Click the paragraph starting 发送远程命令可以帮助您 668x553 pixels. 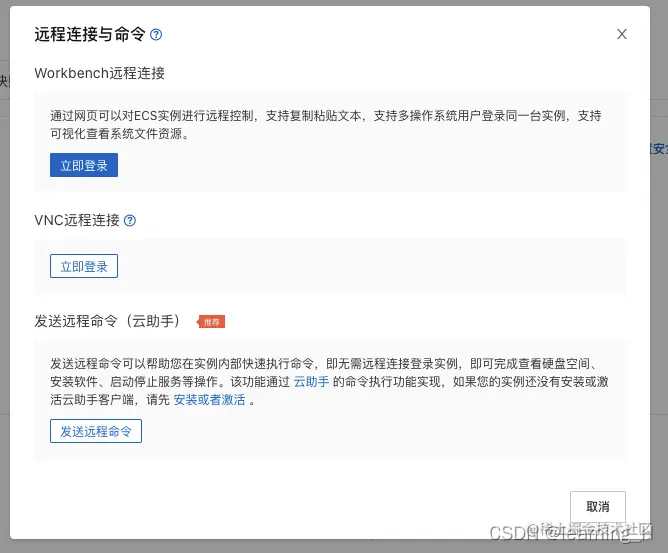click(329, 382)
